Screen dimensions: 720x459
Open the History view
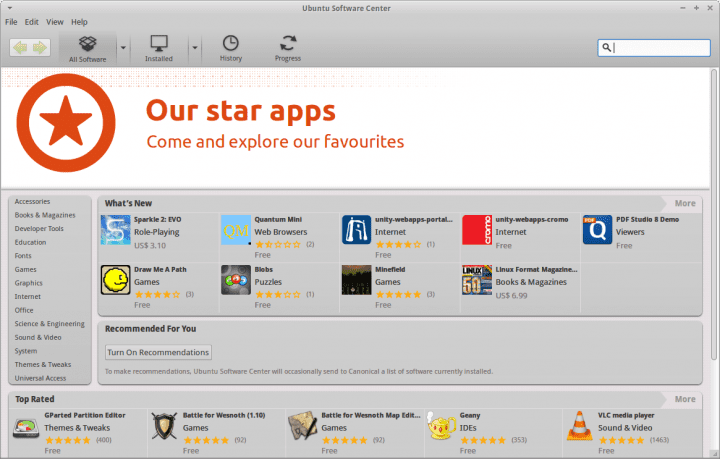point(231,49)
